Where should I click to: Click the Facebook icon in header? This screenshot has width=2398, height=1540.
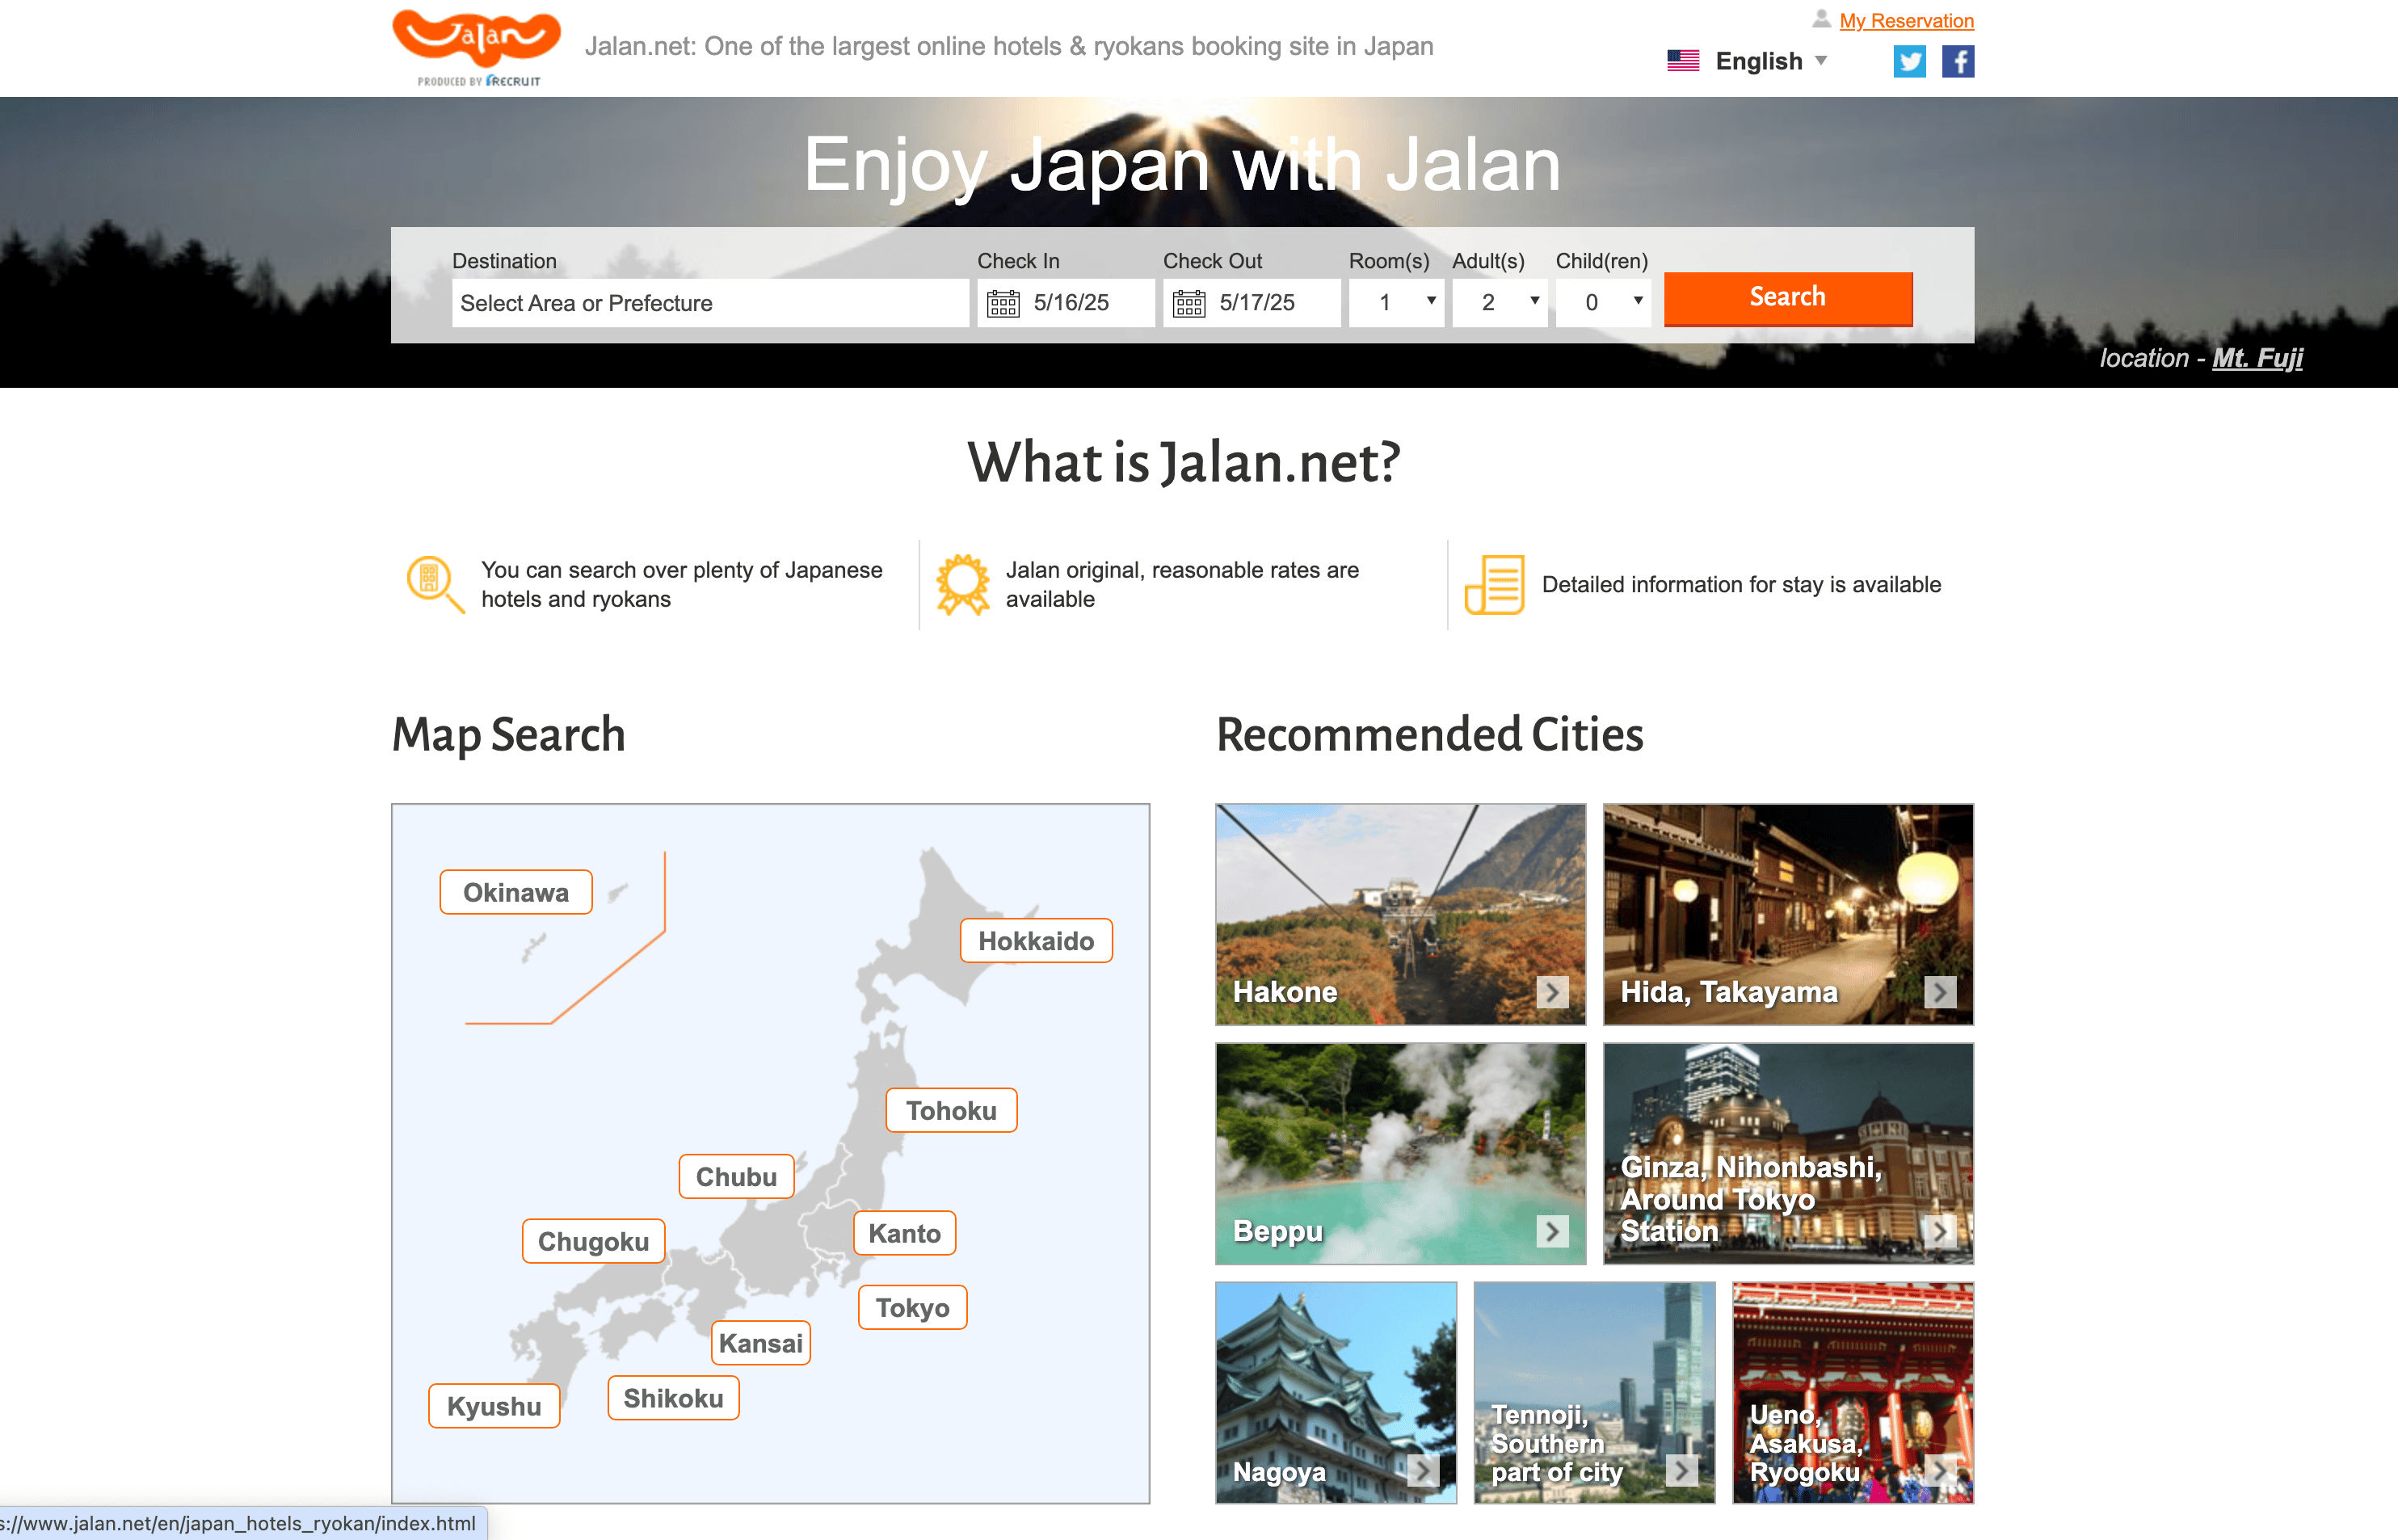(x=1957, y=62)
